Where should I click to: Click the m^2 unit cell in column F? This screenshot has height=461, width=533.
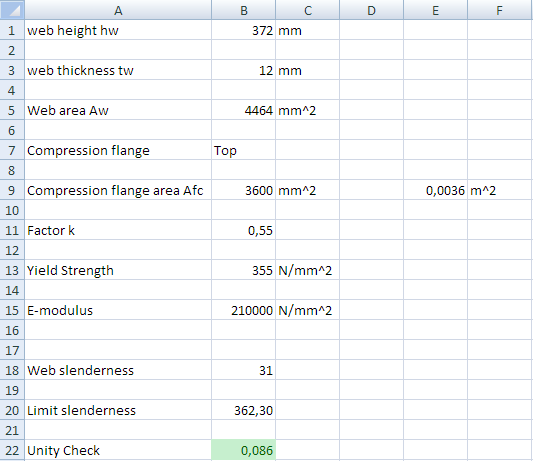point(500,190)
